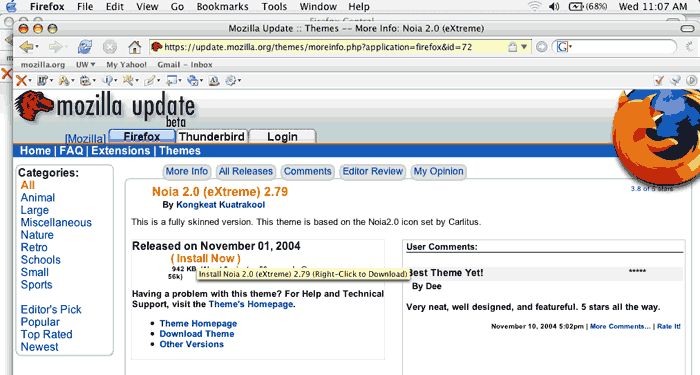The image size is (700, 375).
Task: Click the More Comments... link
Action: [620, 326]
